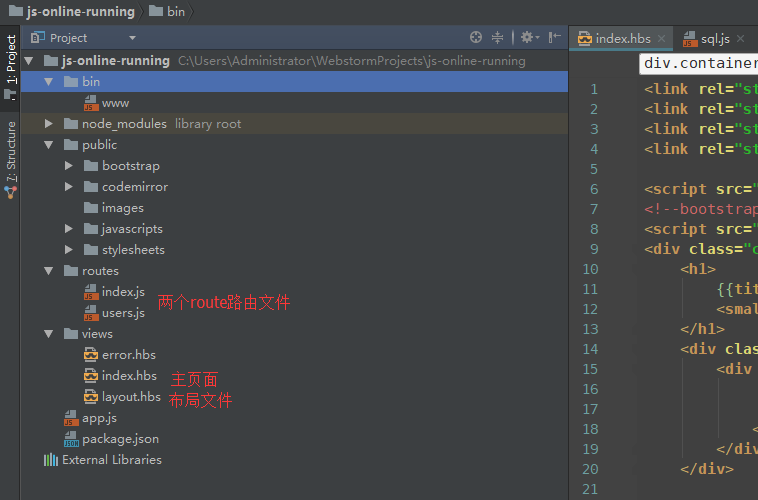
Task: Click the scroll from source target icon
Action: pyautogui.click(x=476, y=37)
